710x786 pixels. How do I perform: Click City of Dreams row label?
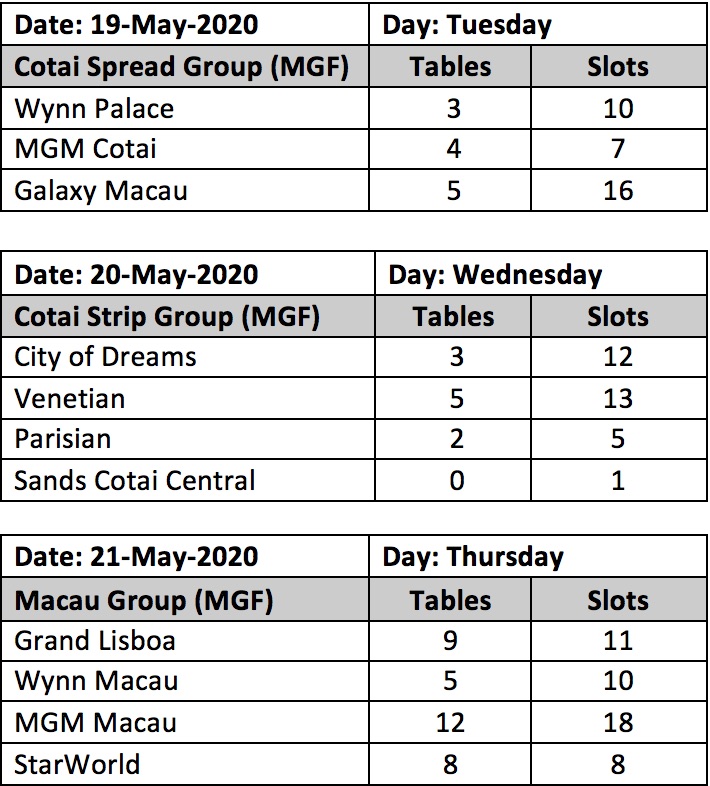pos(188,357)
